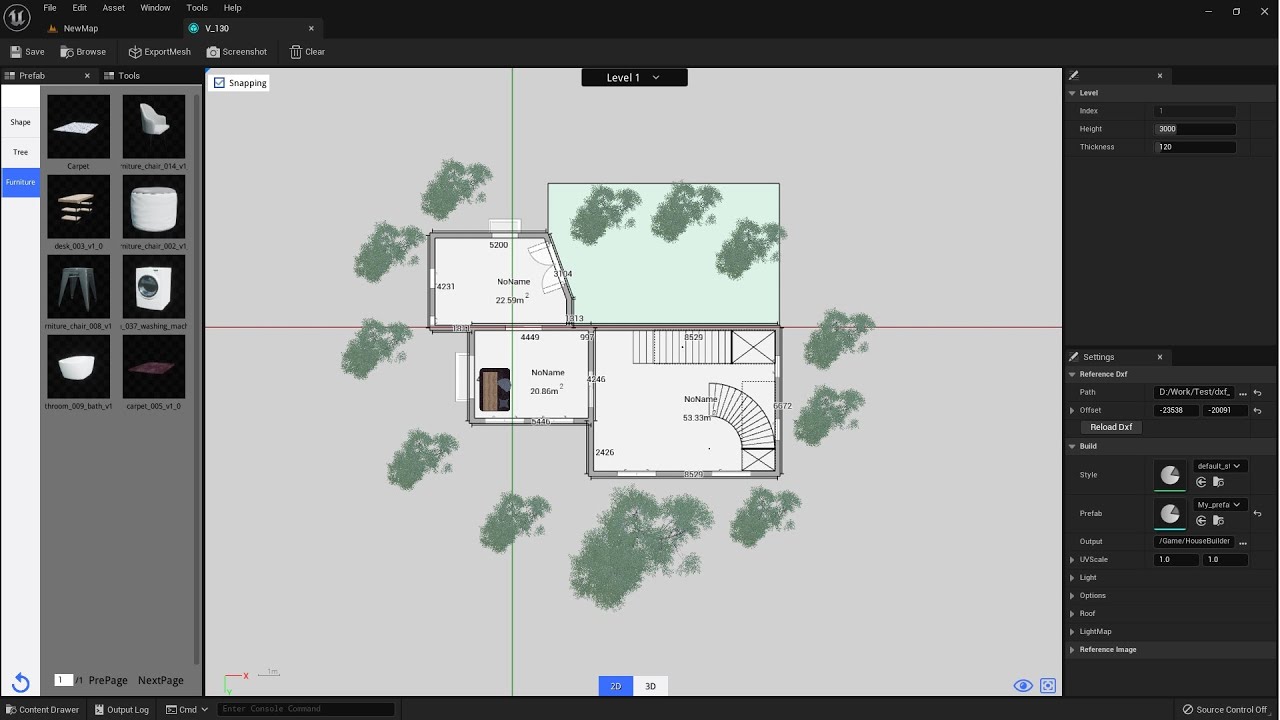Go to NextPage of prefabs

pyautogui.click(x=161, y=681)
